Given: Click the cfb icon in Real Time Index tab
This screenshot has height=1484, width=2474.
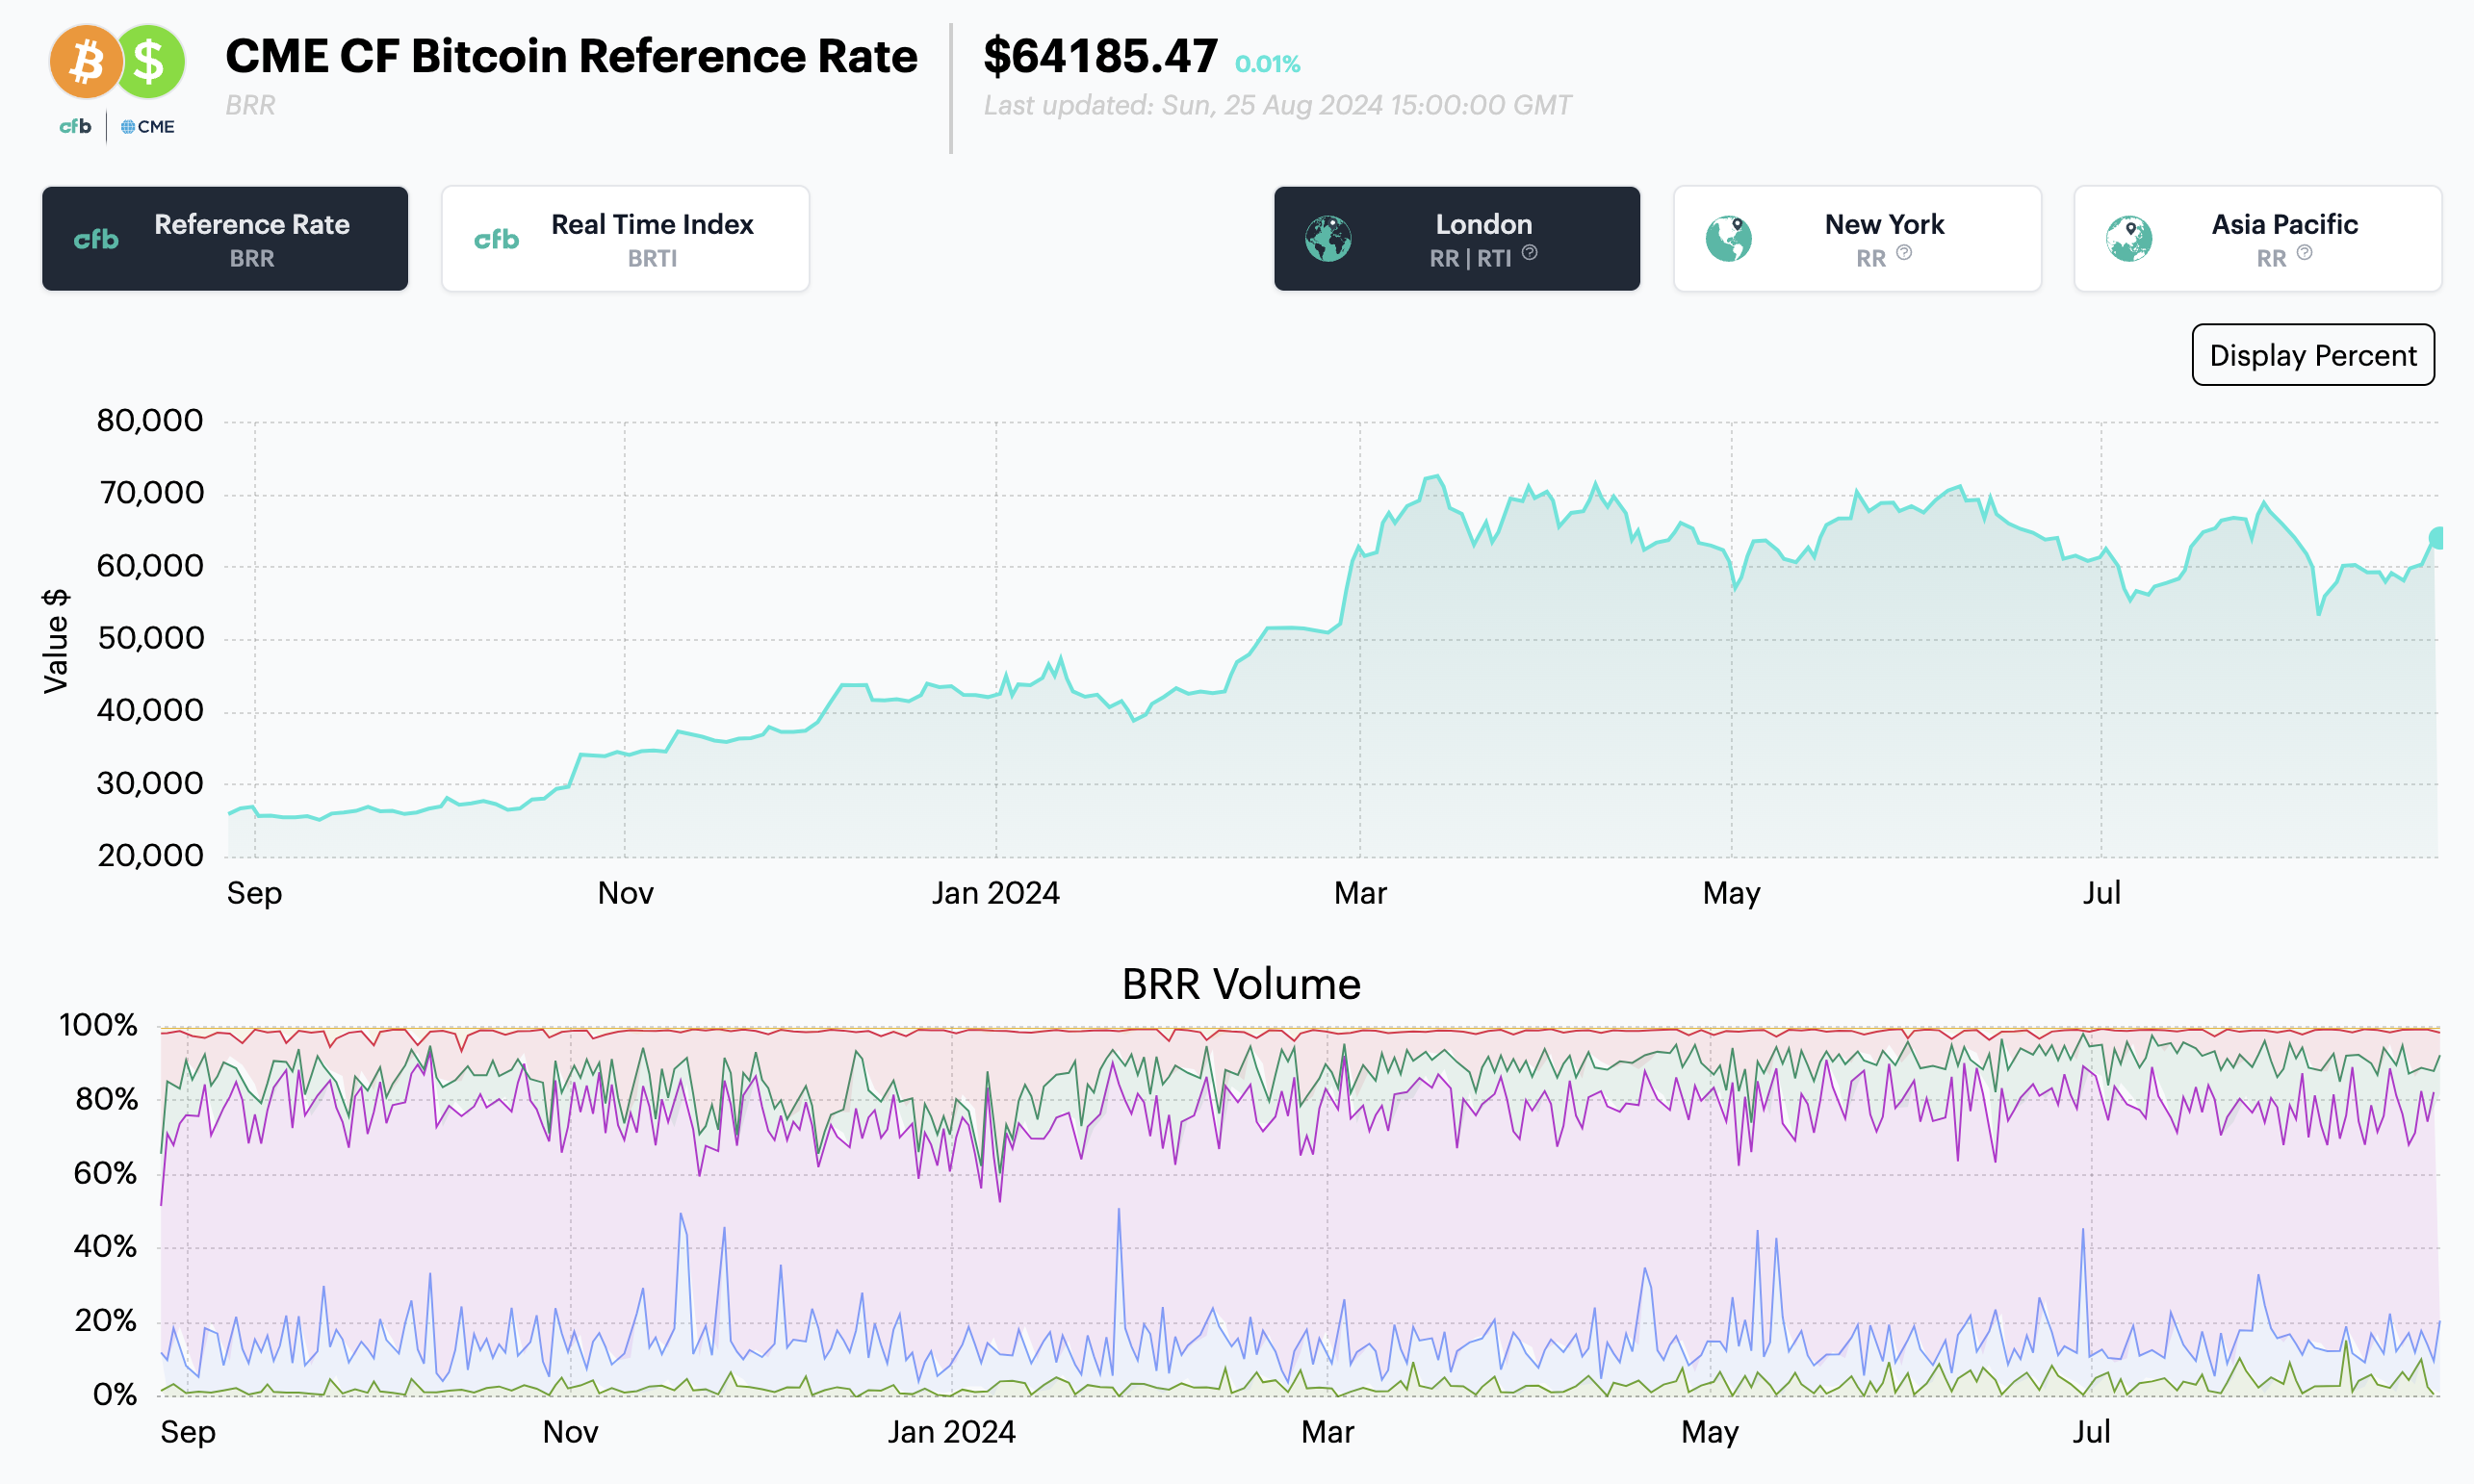Looking at the screenshot, I should (x=496, y=240).
